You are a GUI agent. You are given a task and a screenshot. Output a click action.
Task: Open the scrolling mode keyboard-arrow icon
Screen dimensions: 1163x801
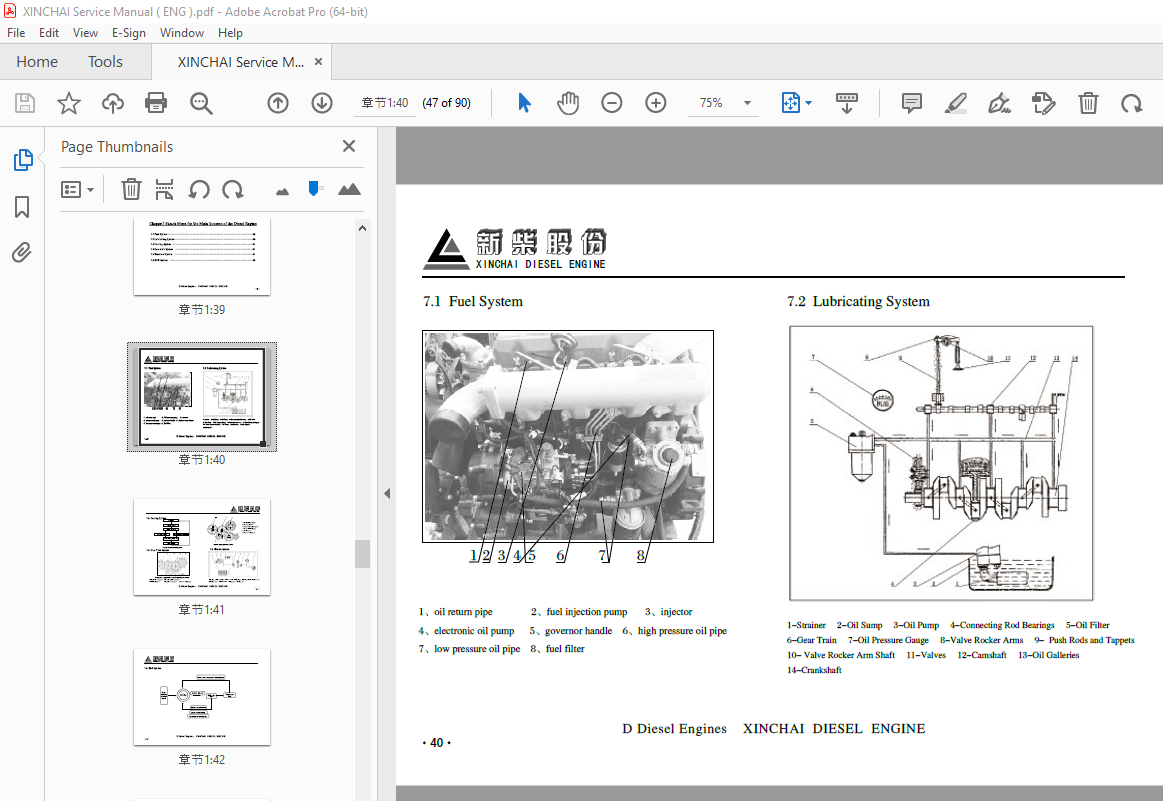846,103
